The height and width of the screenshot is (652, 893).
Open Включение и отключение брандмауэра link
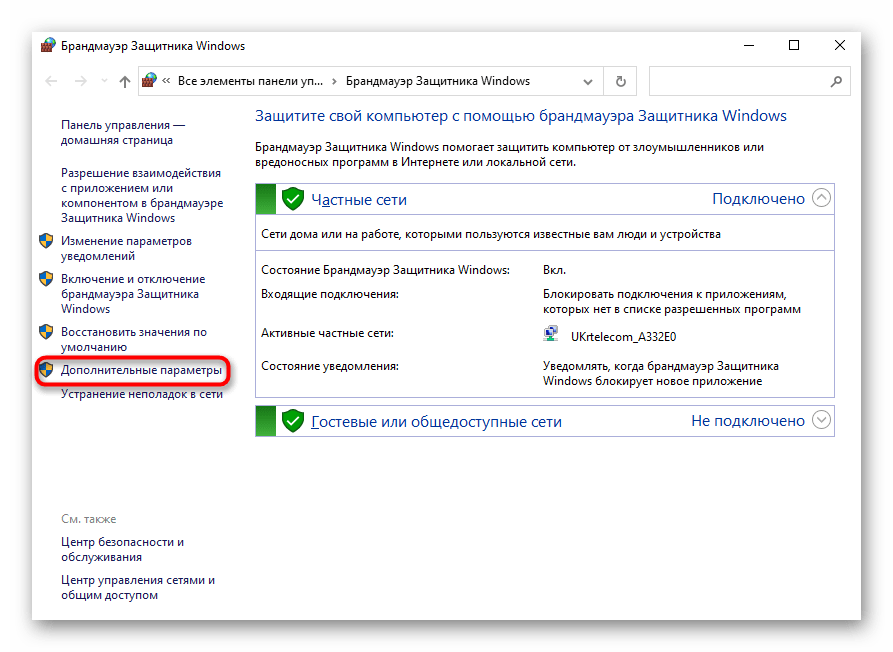coord(132,294)
